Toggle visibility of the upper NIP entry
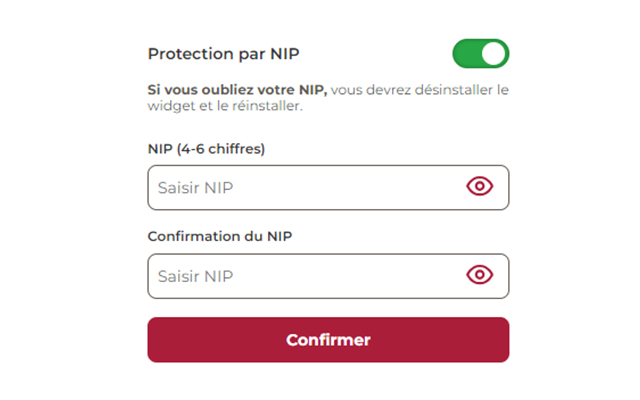The width and height of the screenshot is (640, 400). [480, 187]
